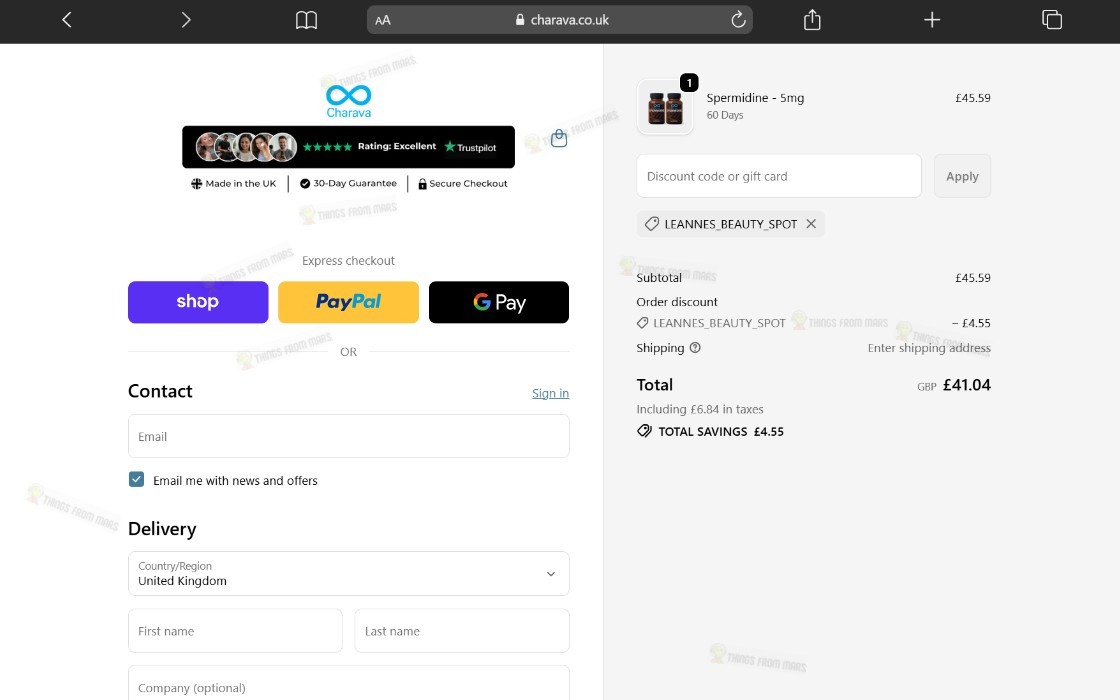Click the Apply discount button

(x=962, y=176)
